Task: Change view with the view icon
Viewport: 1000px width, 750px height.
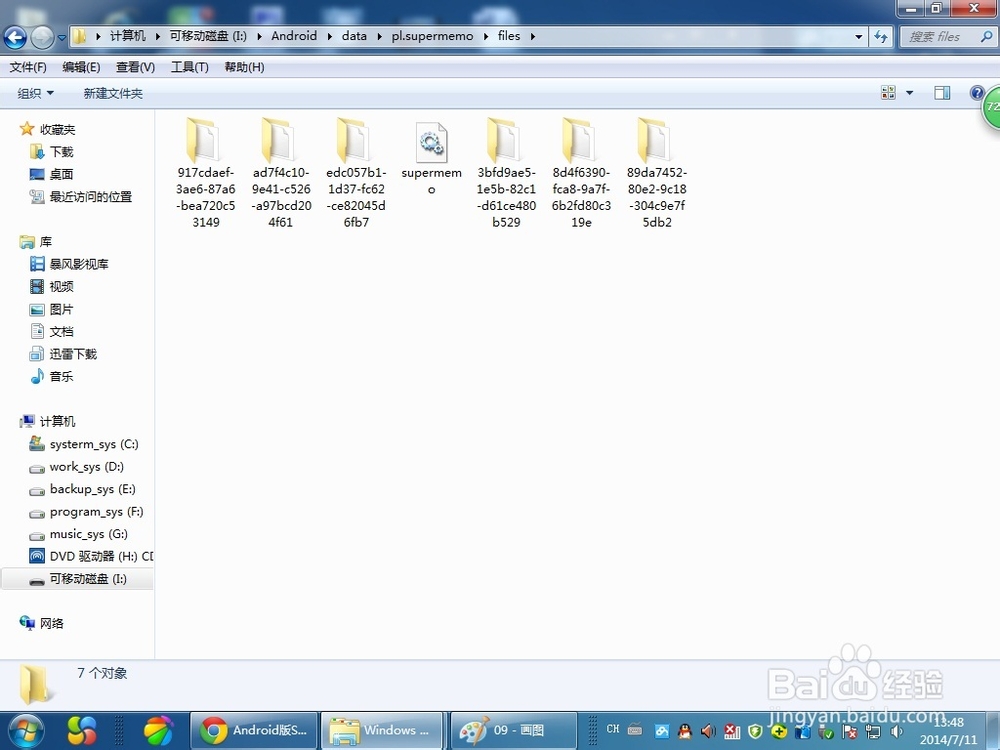Action: click(888, 93)
